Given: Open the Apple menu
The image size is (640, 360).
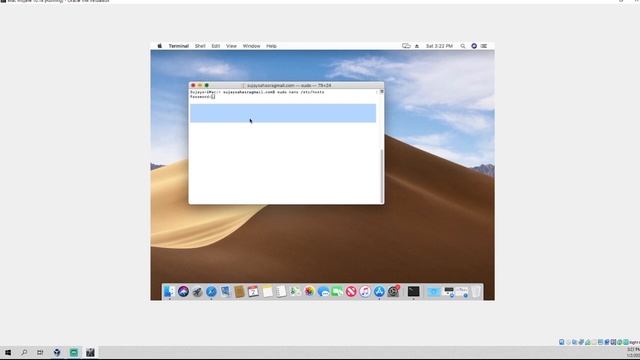Looking at the screenshot, I should (160, 46).
